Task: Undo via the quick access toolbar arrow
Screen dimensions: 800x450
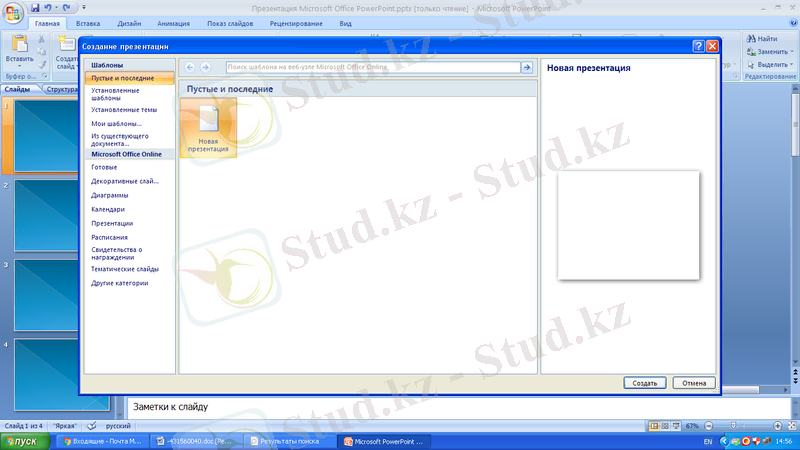Action: 47,8
